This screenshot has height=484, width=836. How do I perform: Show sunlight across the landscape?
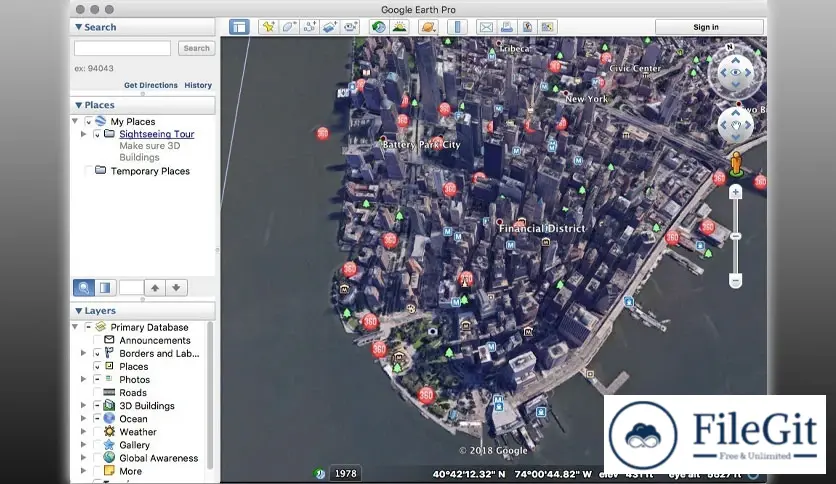click(x=399, y=27)
